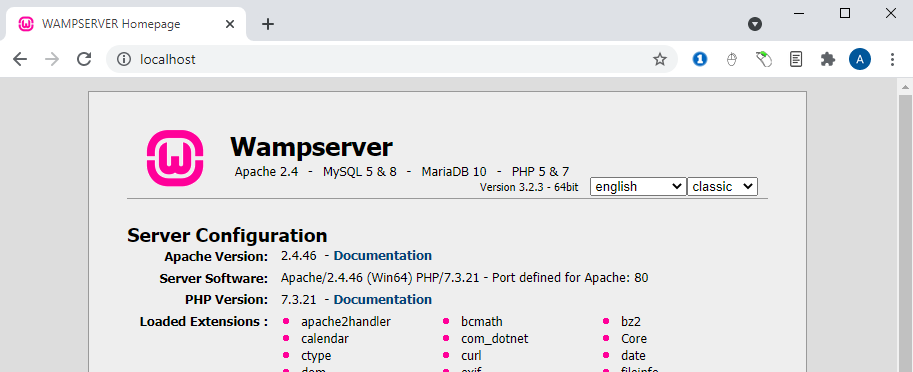Click the bcmath extension entry
Image resolution: width=913 pixels, height=372 pixels.
(482, 321)
